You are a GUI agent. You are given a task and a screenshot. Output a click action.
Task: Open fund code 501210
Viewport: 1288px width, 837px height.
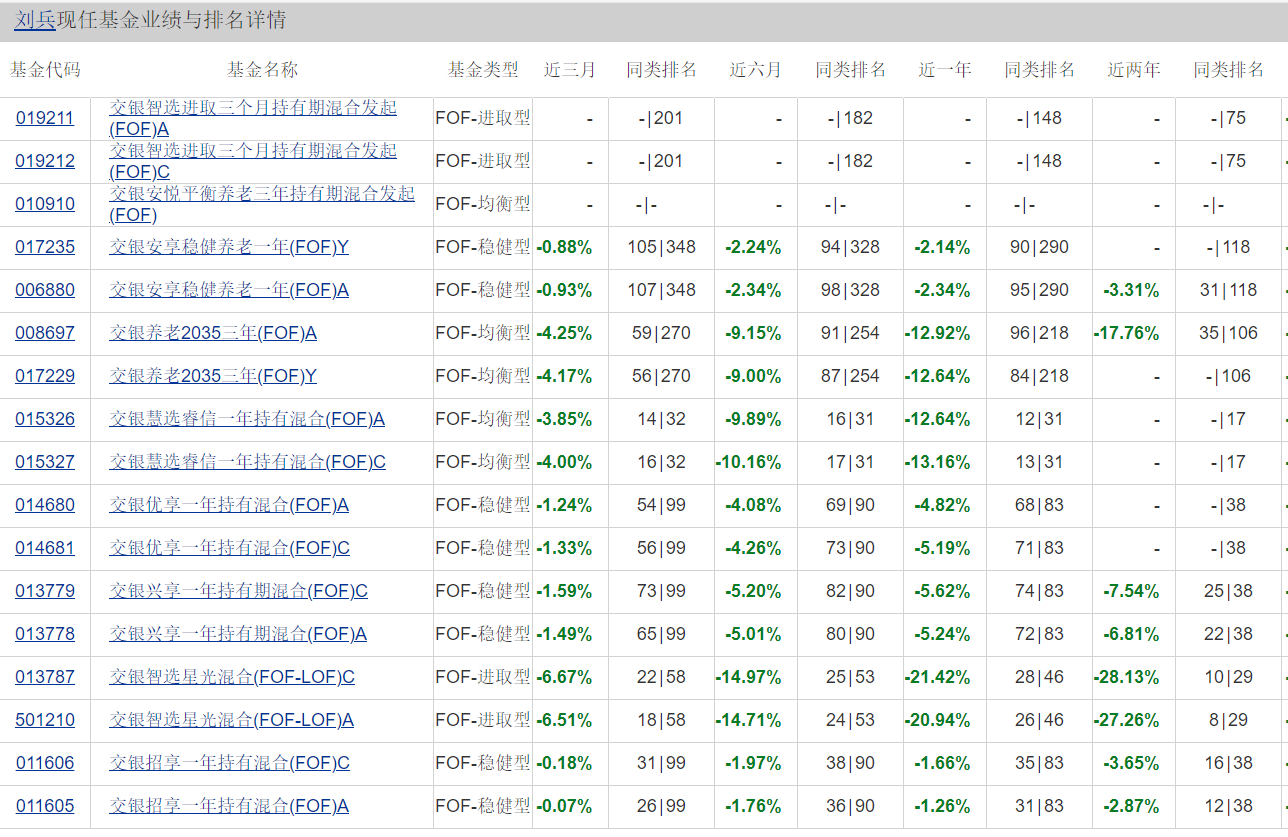[45, 720]
